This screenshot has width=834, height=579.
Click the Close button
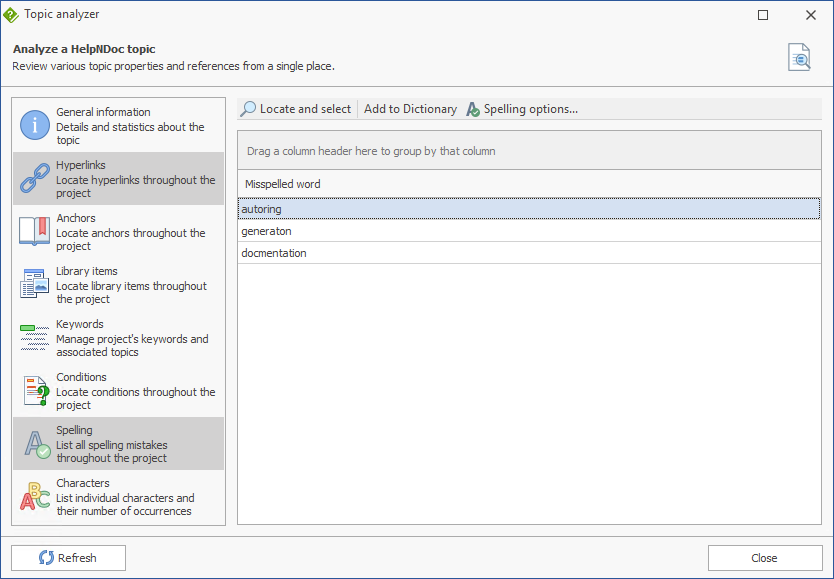click(765, 558)
